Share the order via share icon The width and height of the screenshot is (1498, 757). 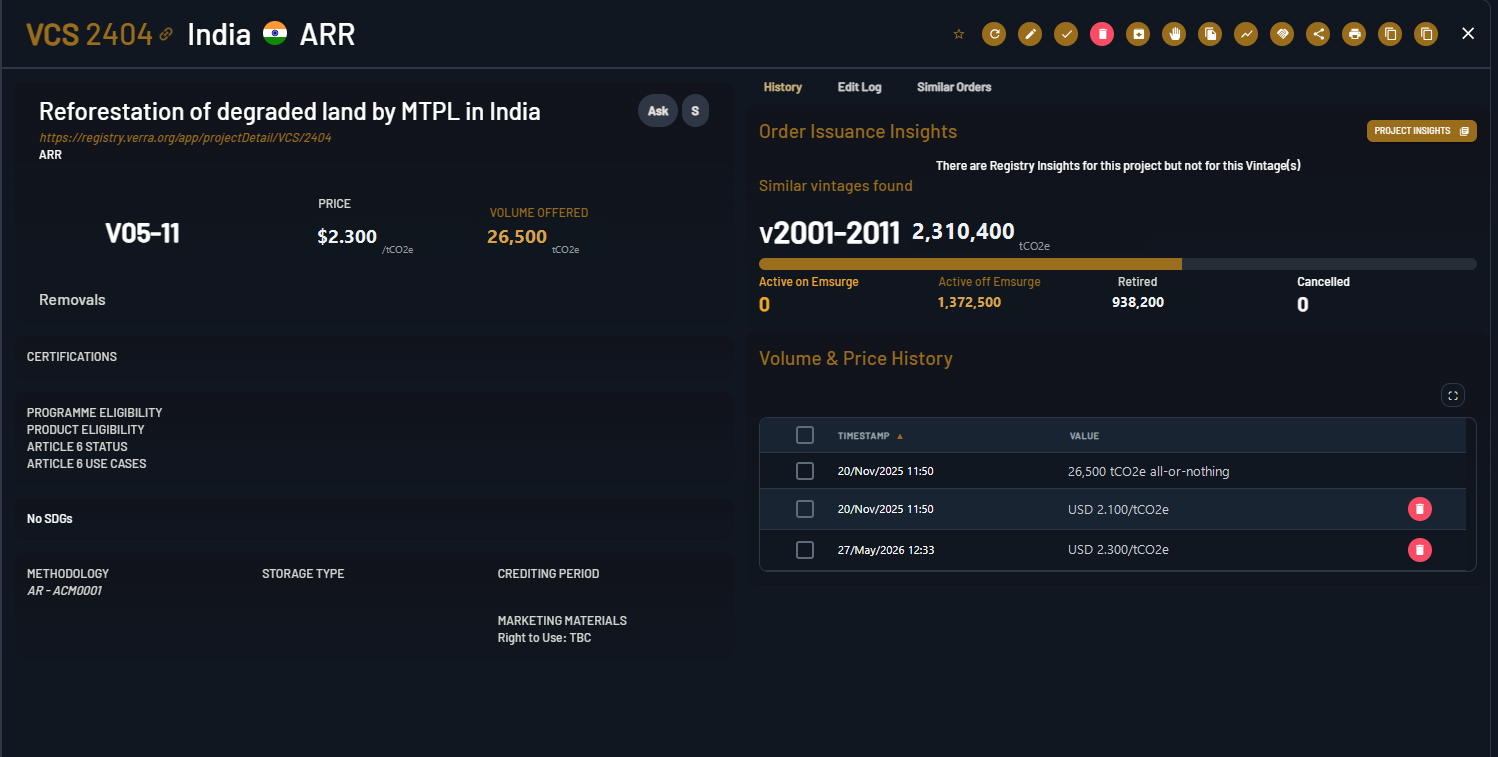1319,34
